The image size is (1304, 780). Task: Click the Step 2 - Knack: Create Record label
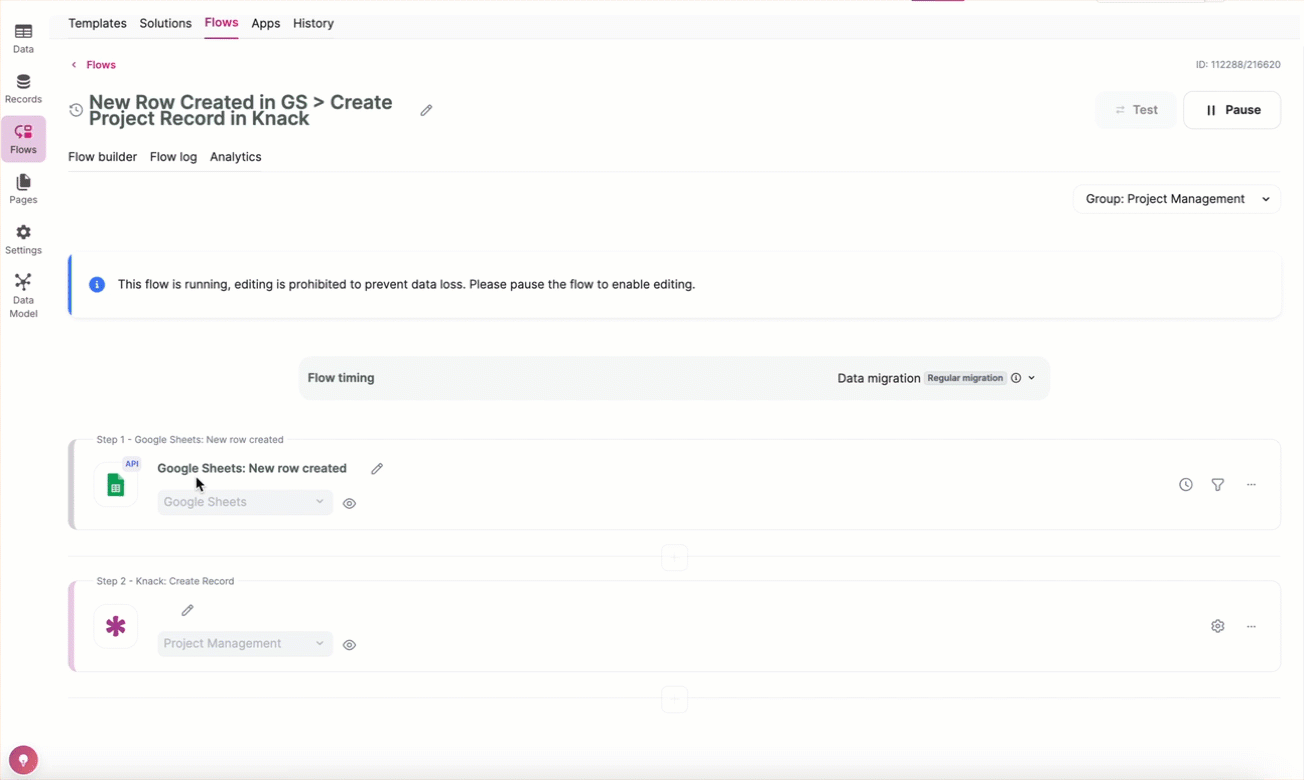click(165, 581)
